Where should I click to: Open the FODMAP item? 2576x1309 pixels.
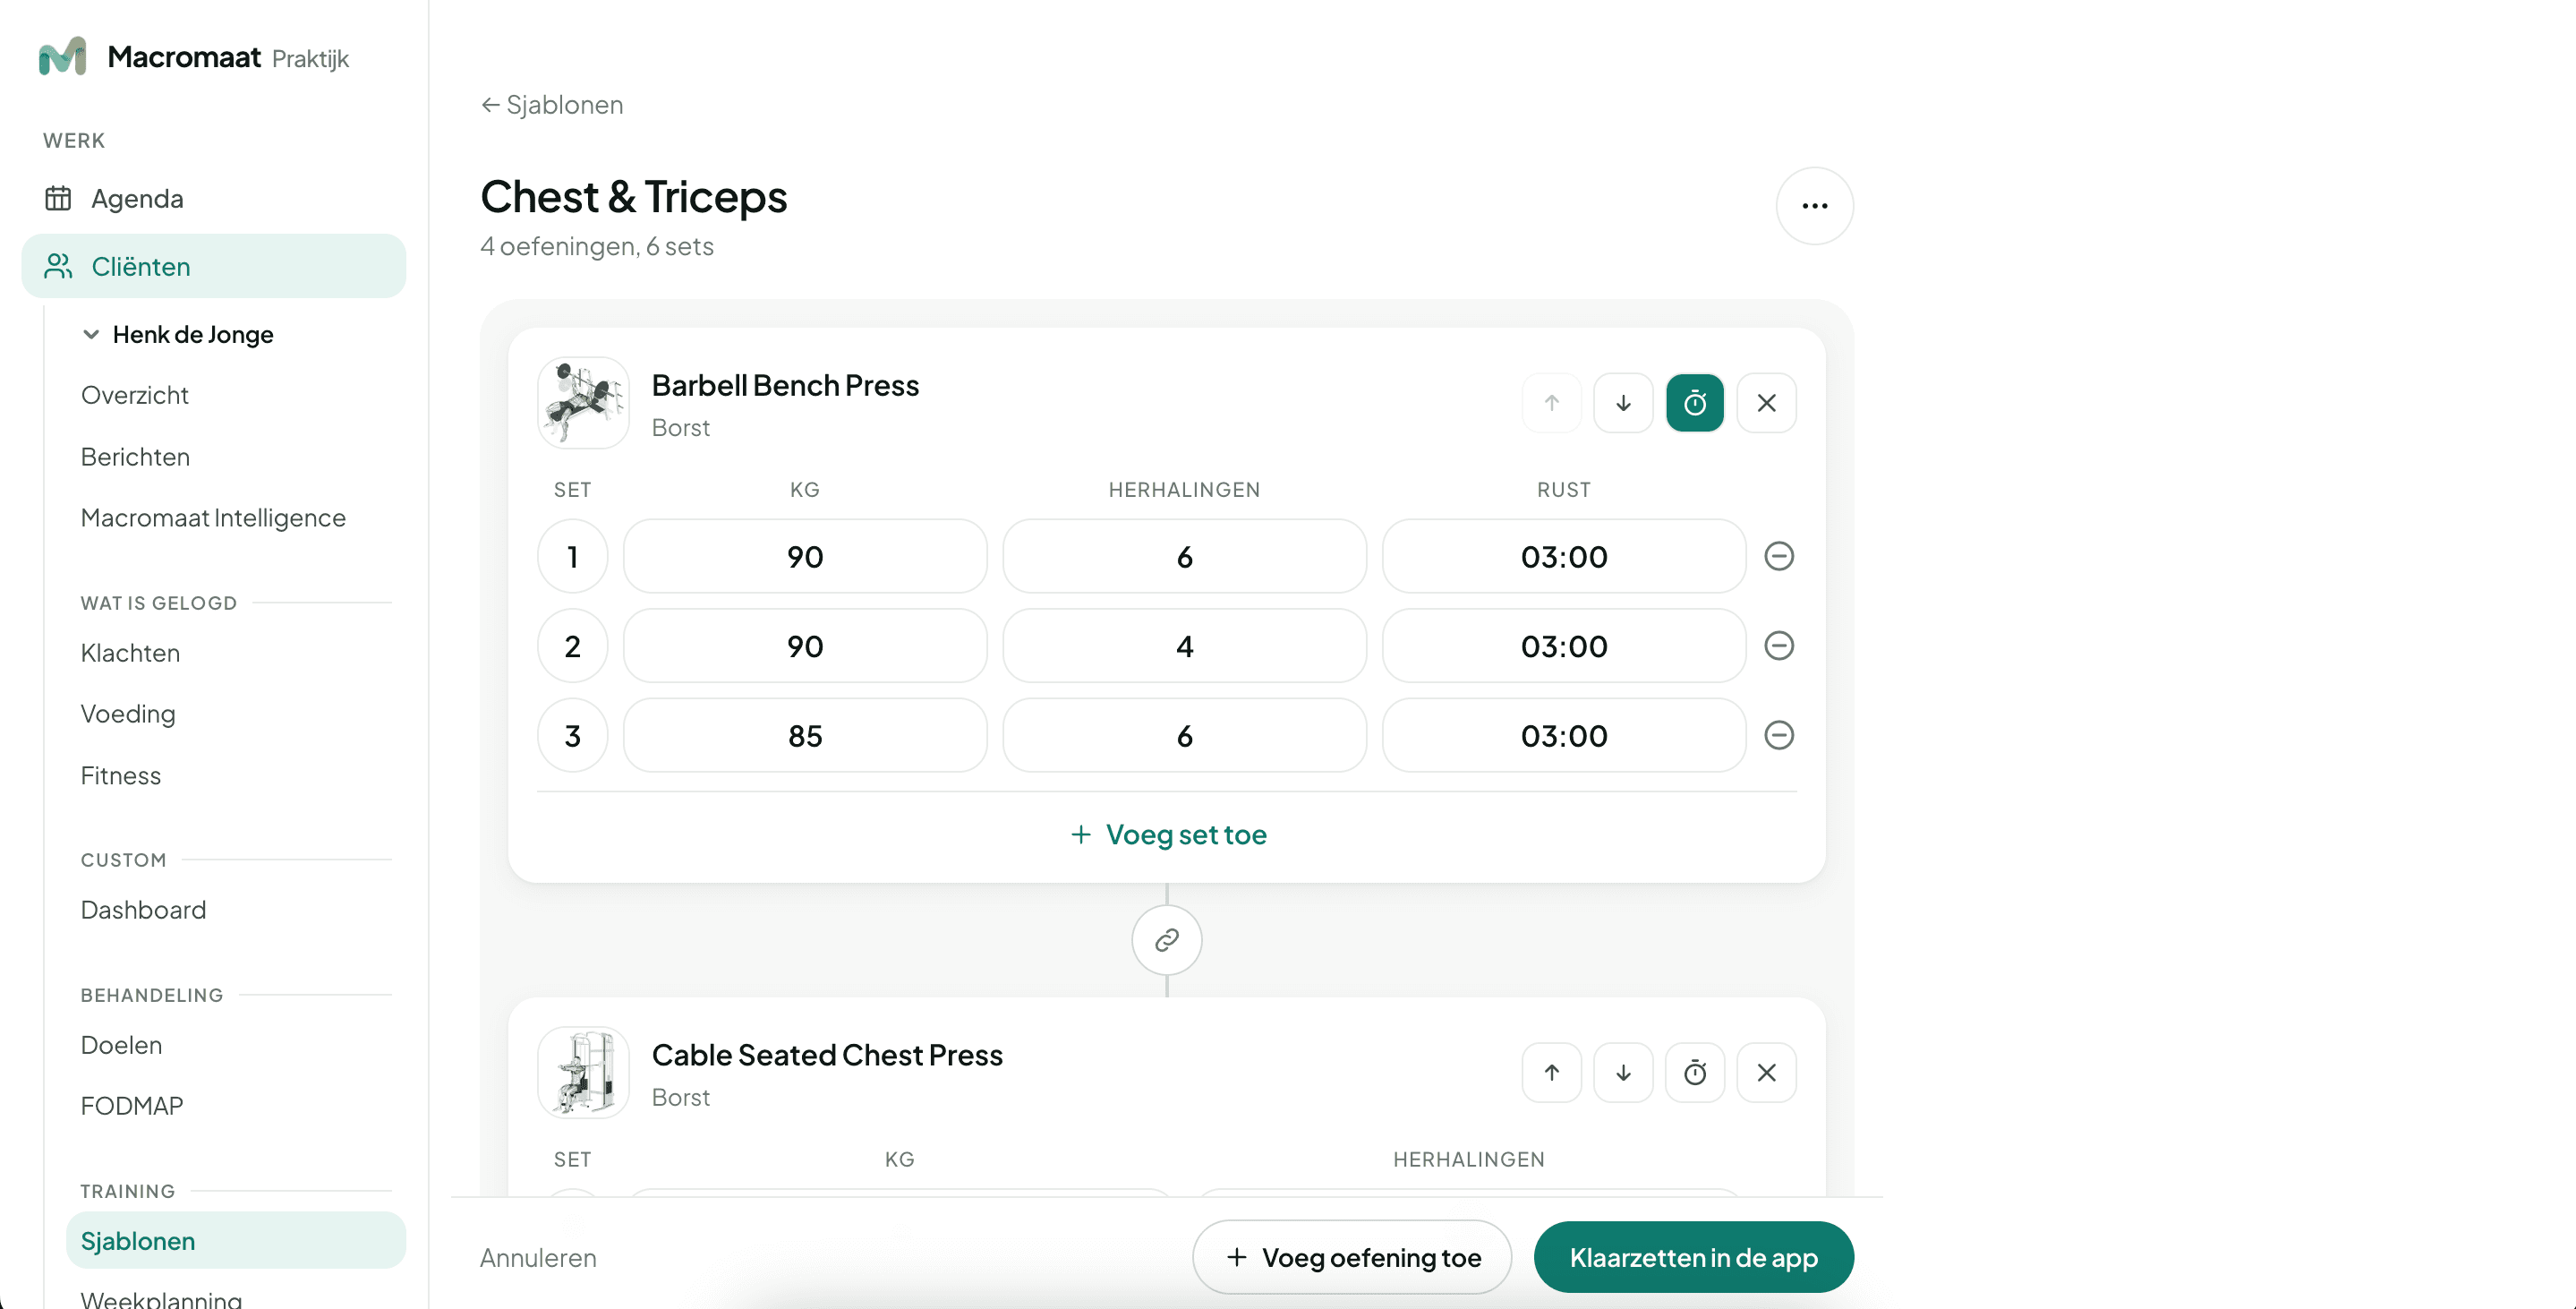[x=131, y=1106]
